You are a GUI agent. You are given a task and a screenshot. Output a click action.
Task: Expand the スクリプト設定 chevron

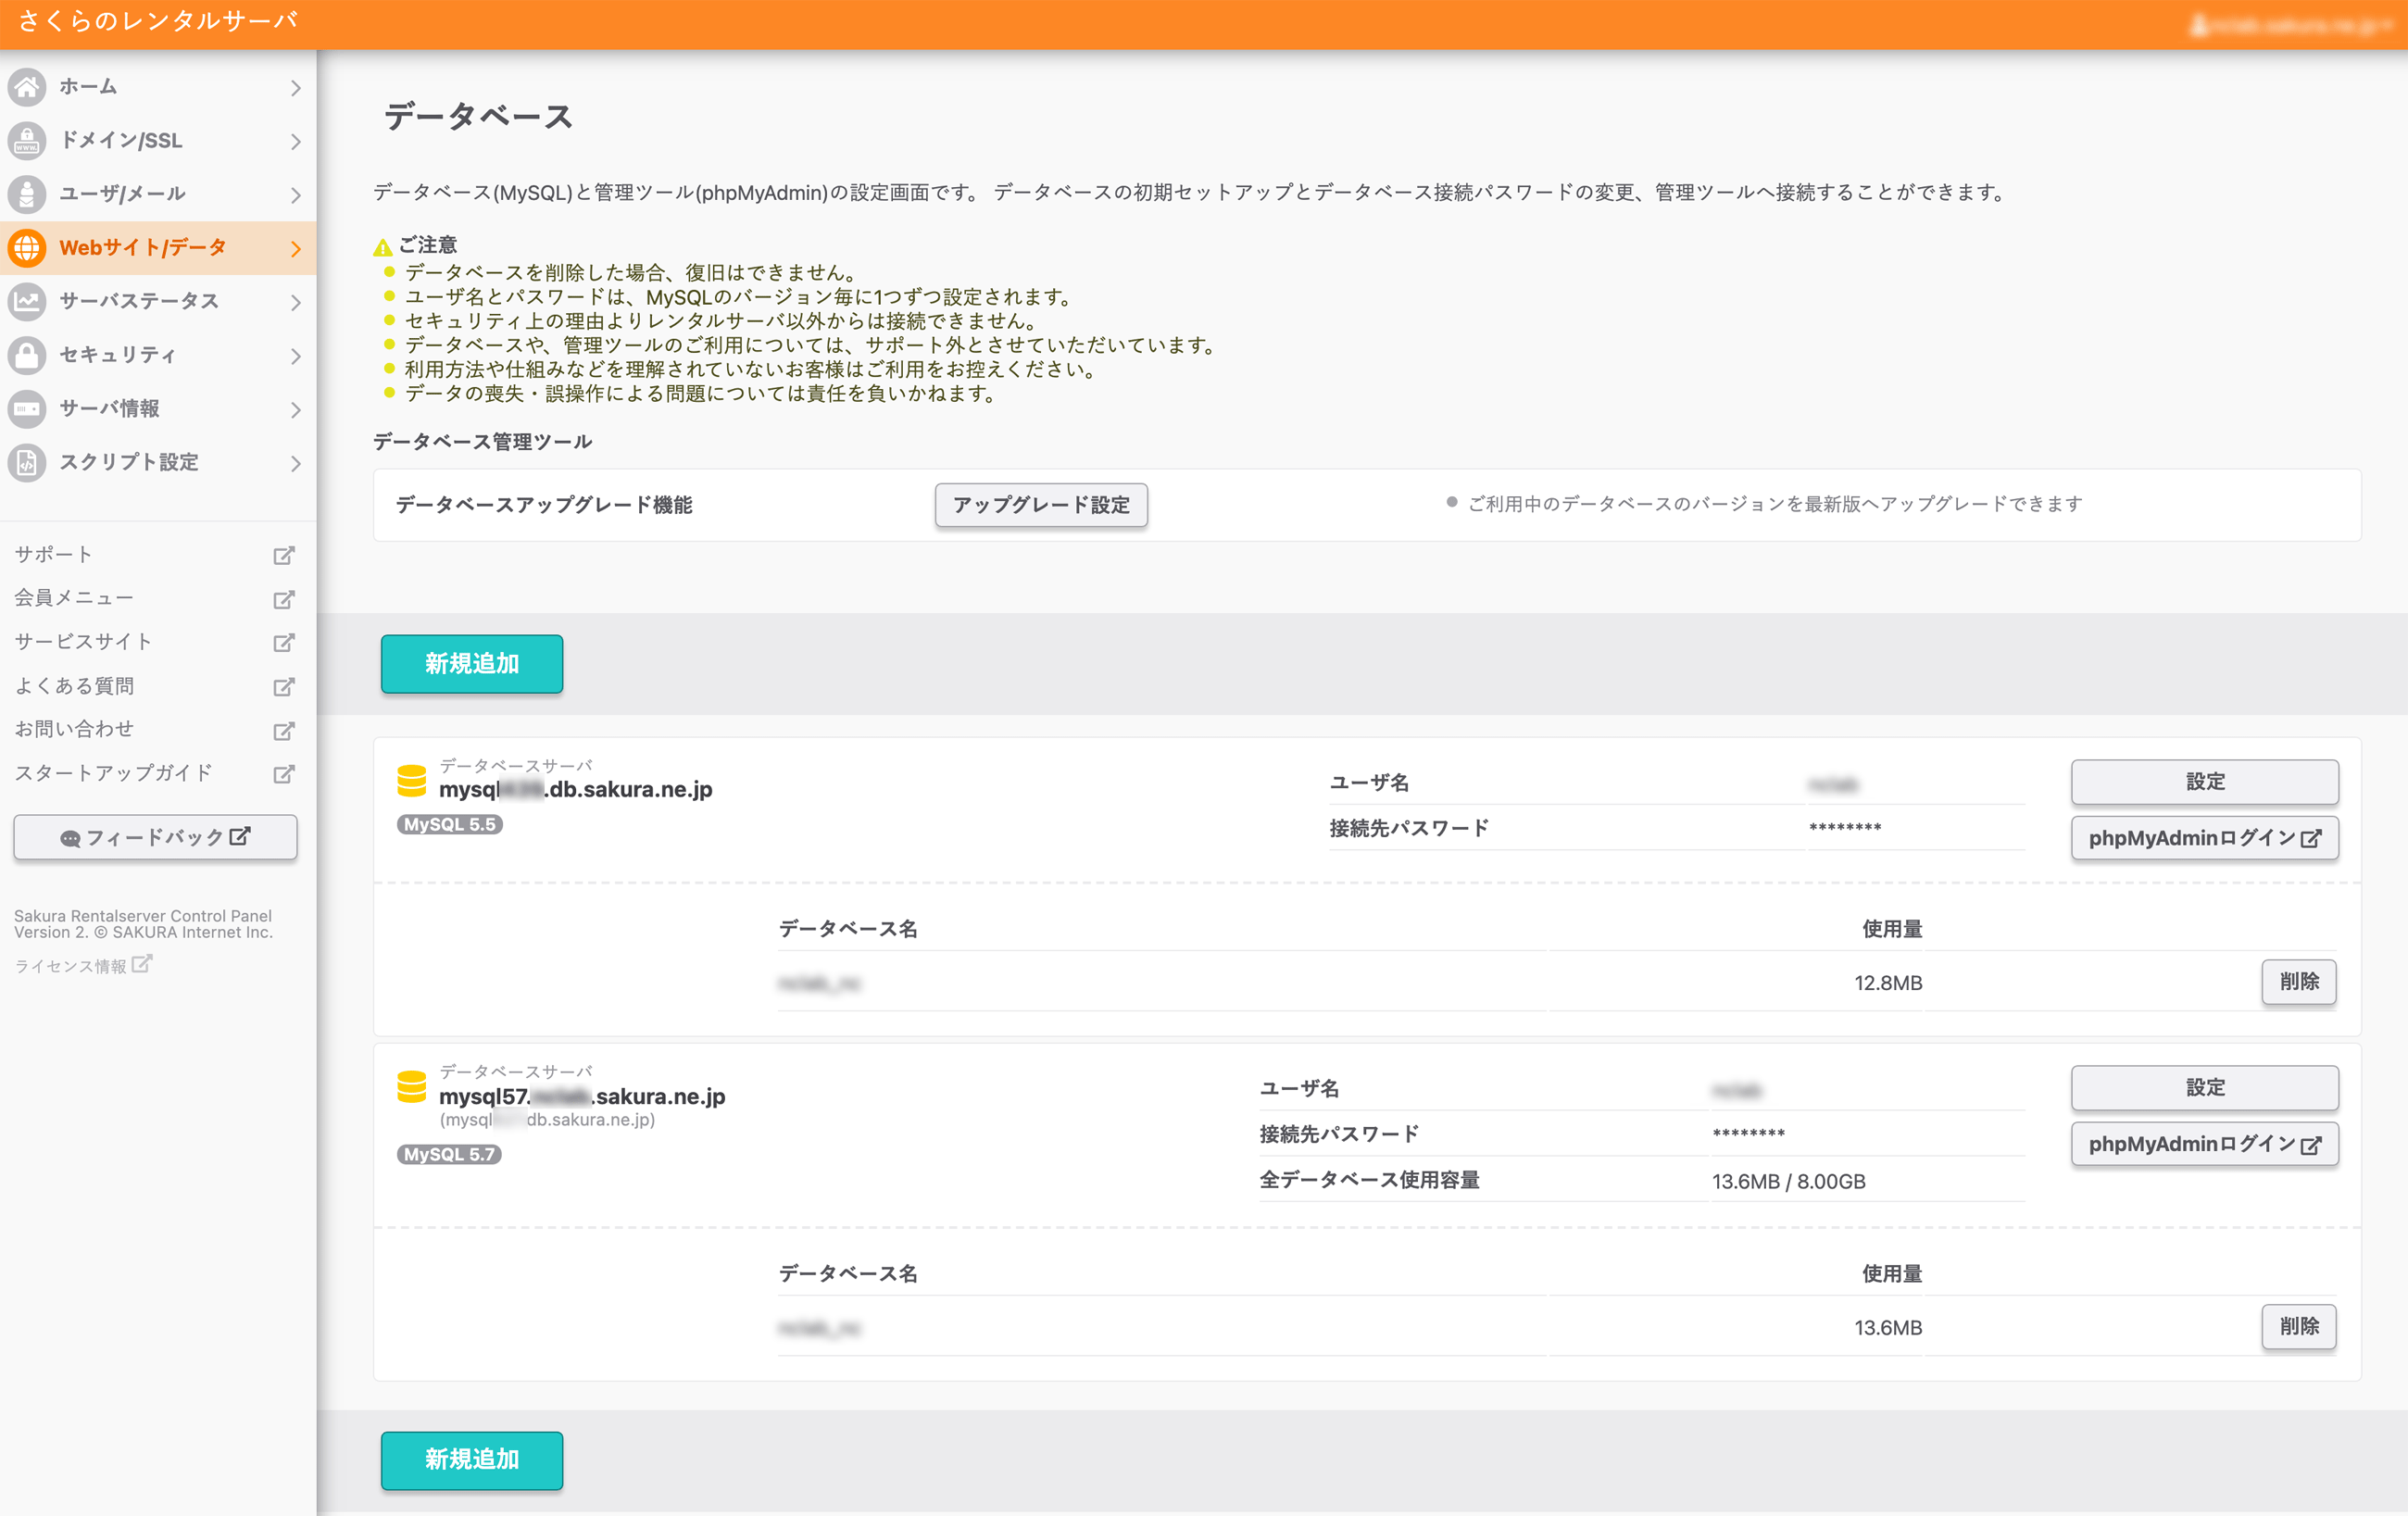[x=295, y=463]
